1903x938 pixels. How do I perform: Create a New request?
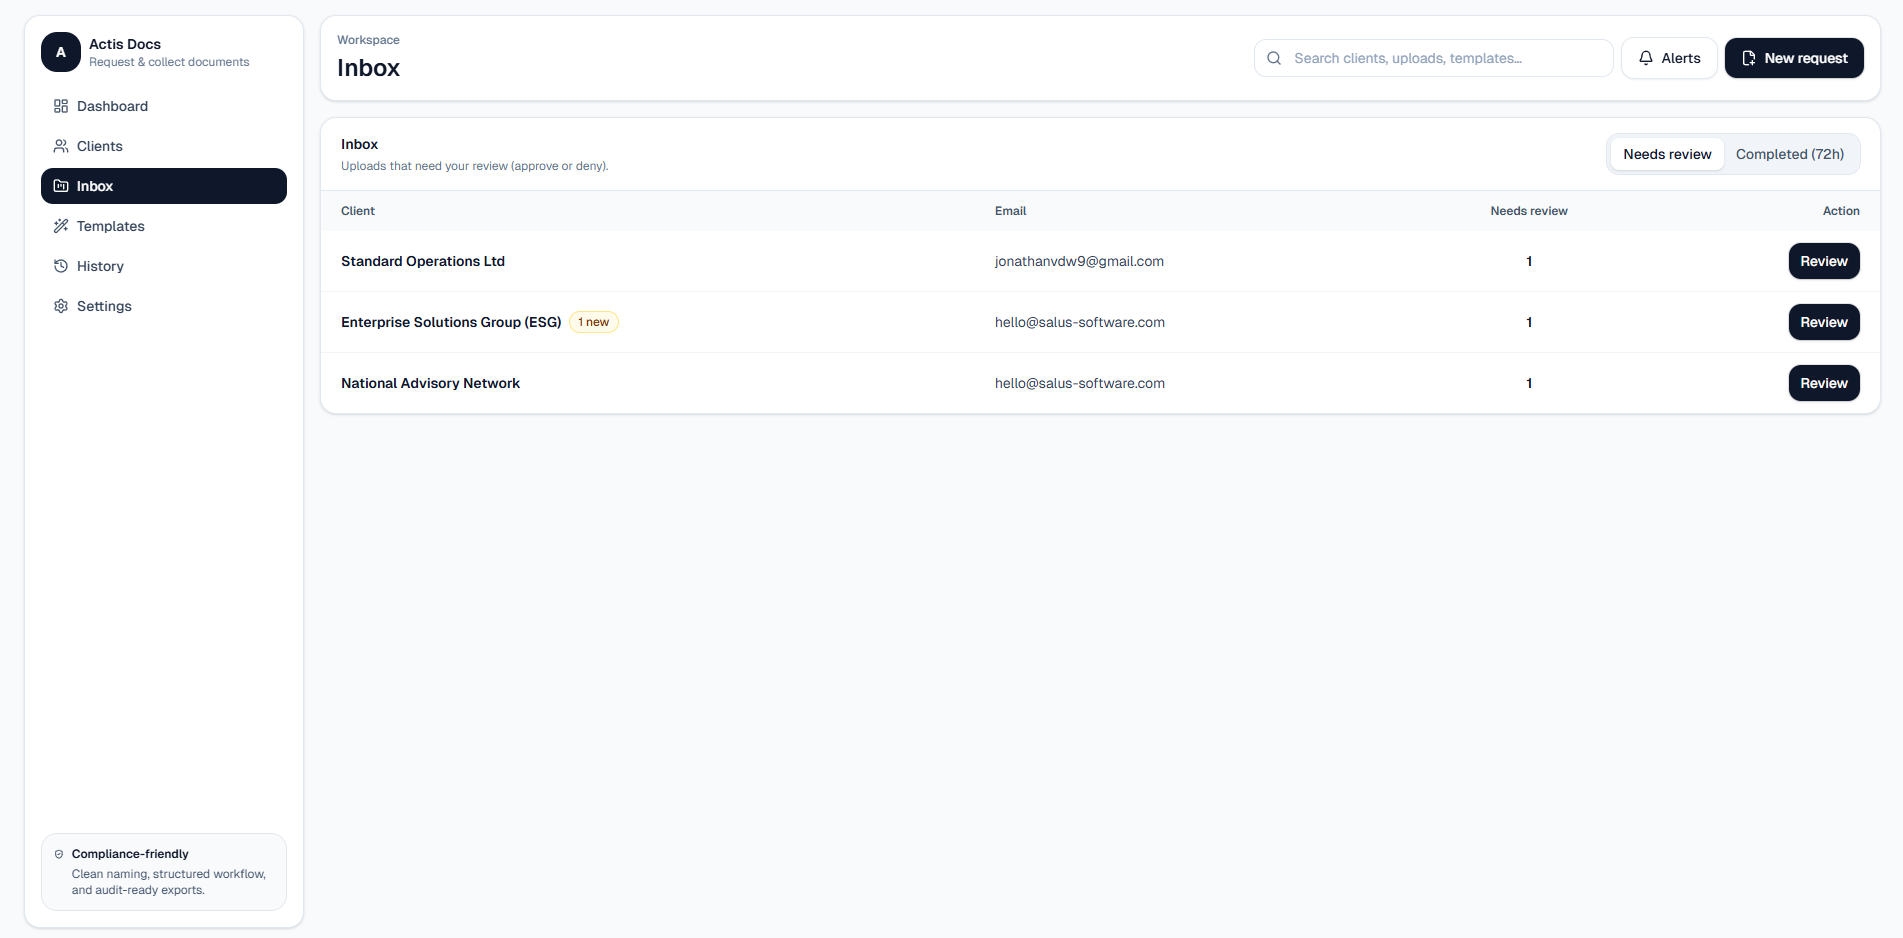click(1794, 58)
